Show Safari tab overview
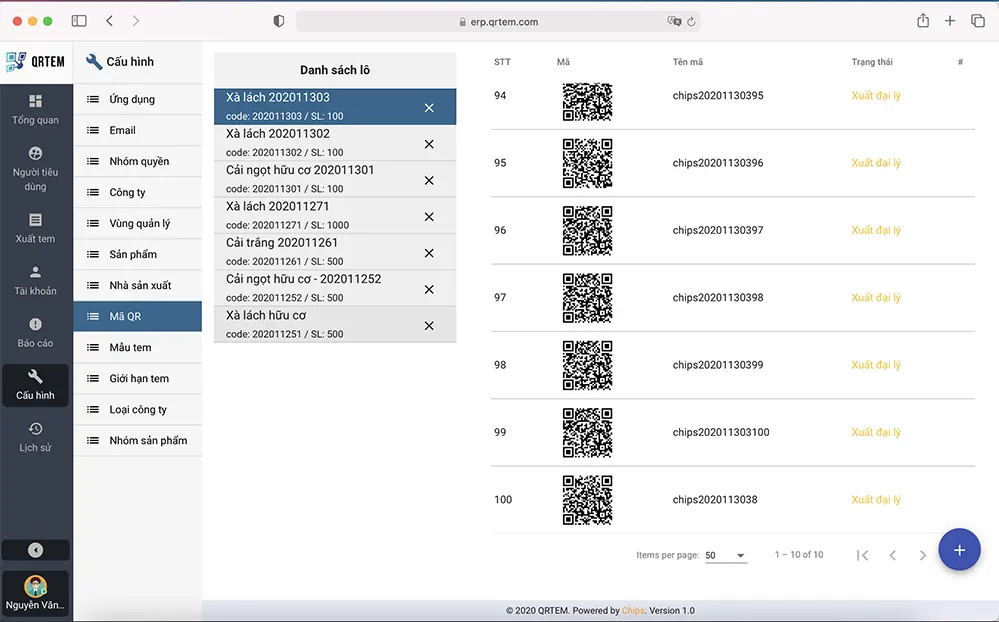 [978, 21]
